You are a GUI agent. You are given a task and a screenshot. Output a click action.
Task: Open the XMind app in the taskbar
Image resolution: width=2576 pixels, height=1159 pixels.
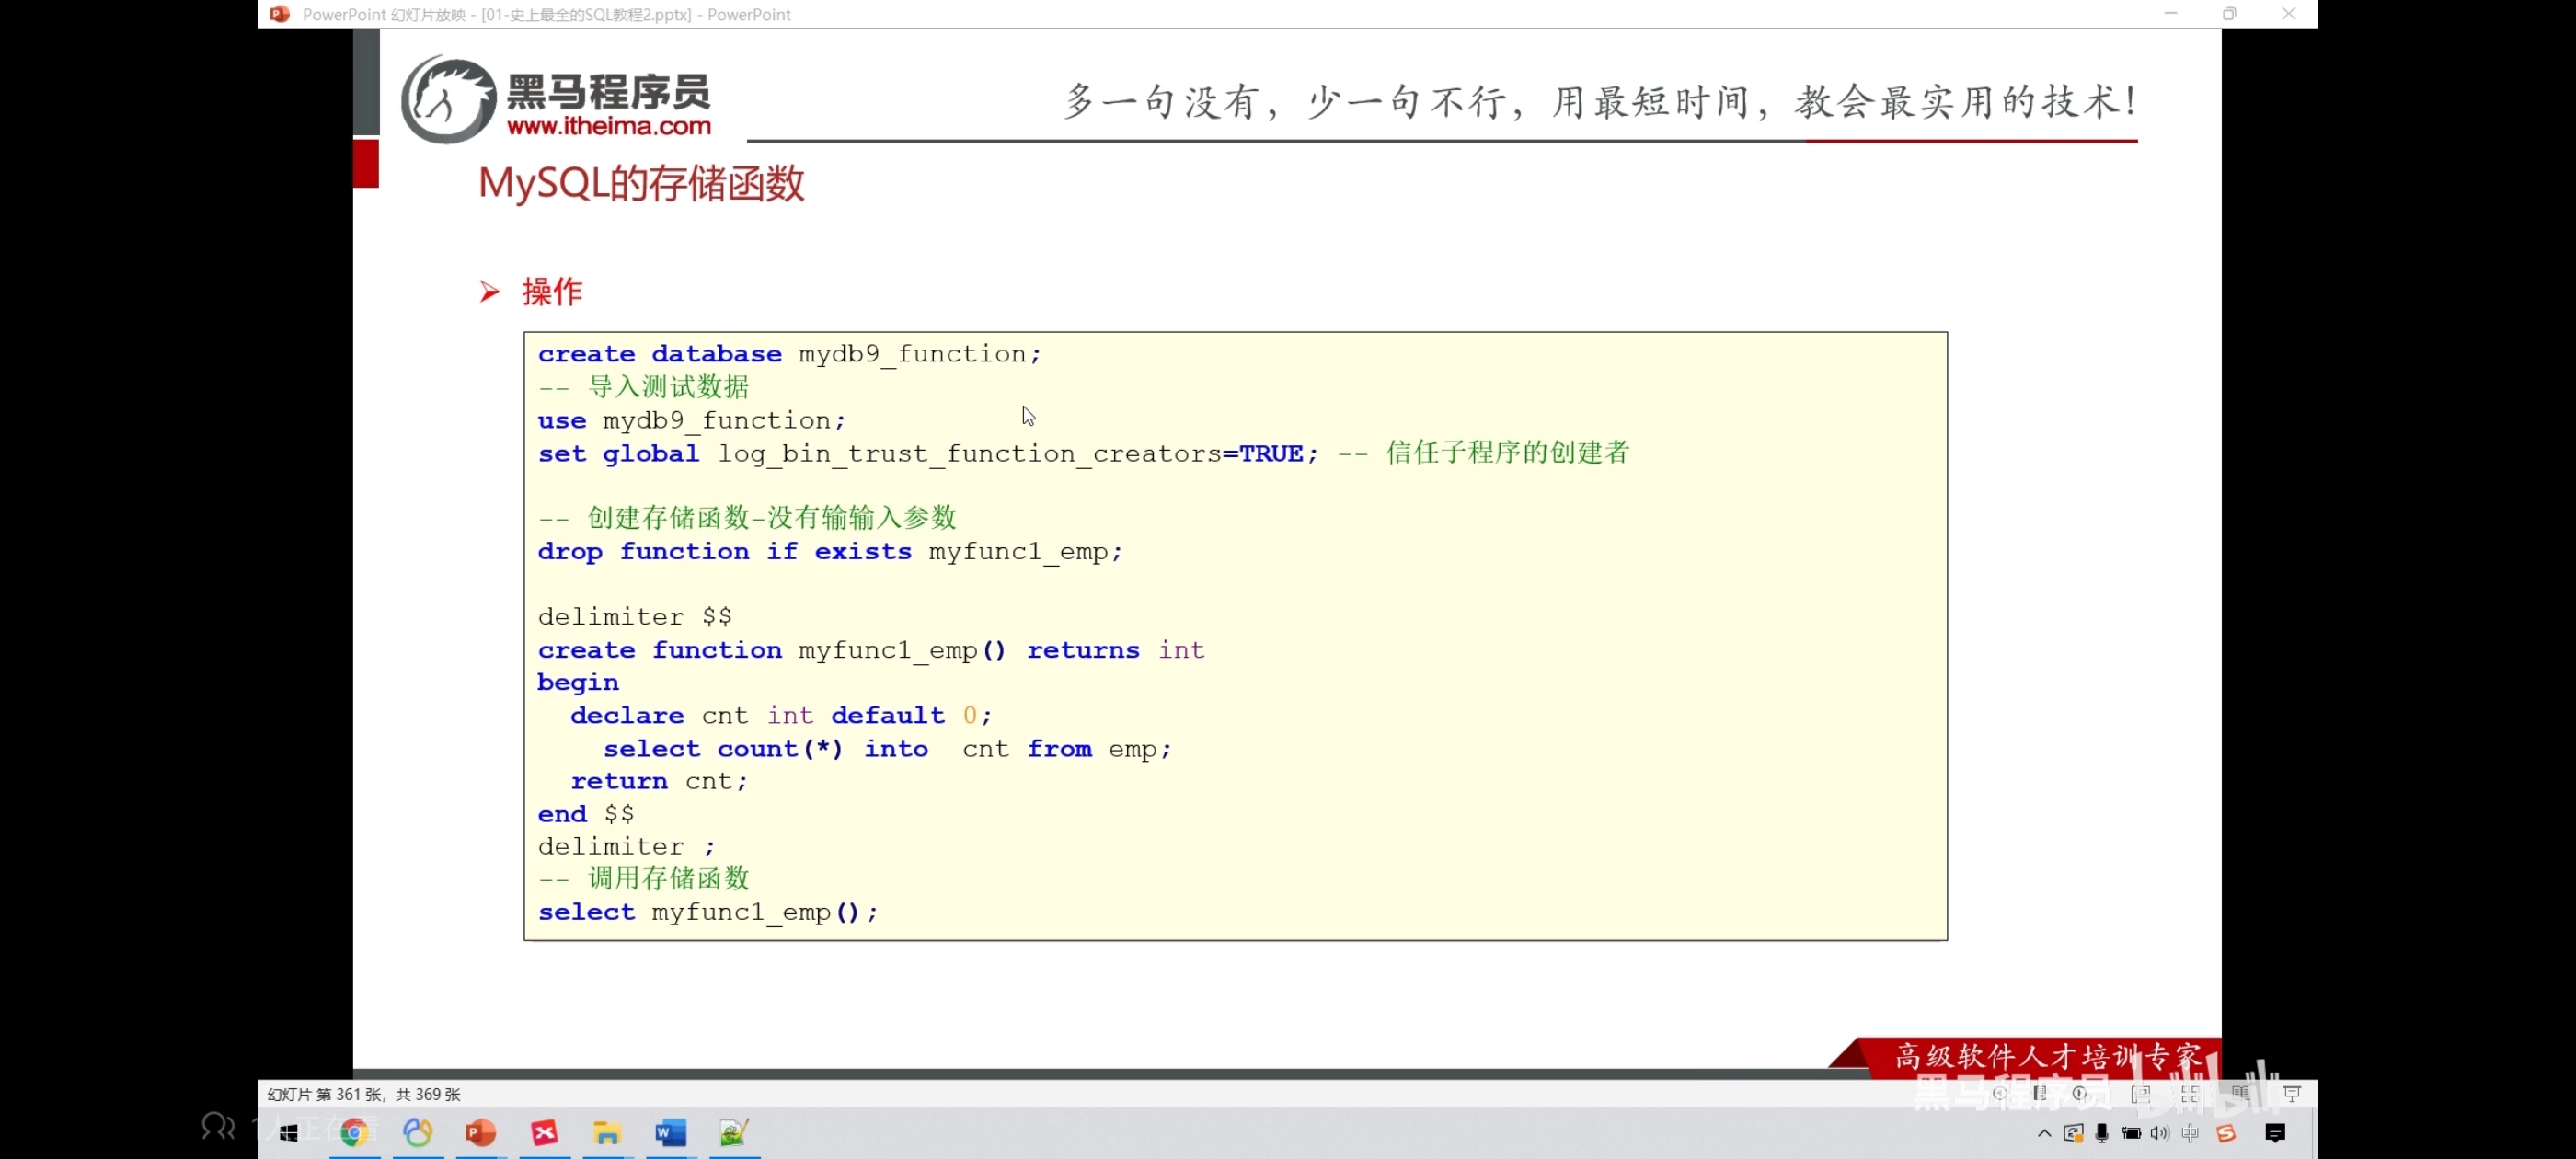click(x=544, y=1133)
